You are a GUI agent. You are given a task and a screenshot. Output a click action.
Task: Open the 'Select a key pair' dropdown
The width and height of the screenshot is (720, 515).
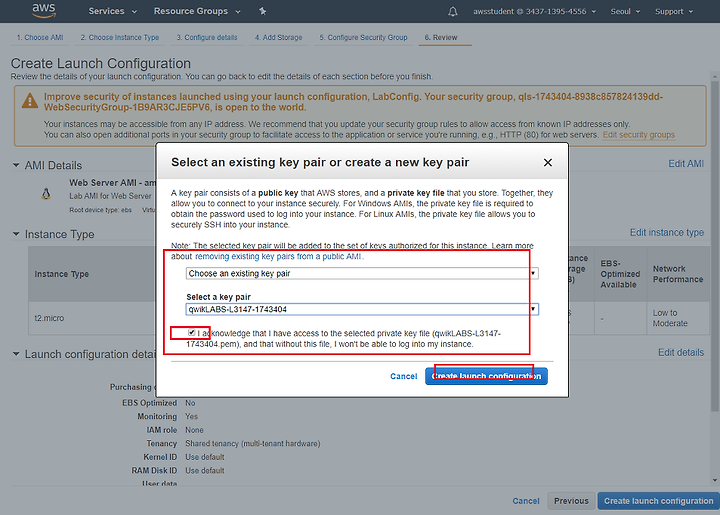pos(362,309)
